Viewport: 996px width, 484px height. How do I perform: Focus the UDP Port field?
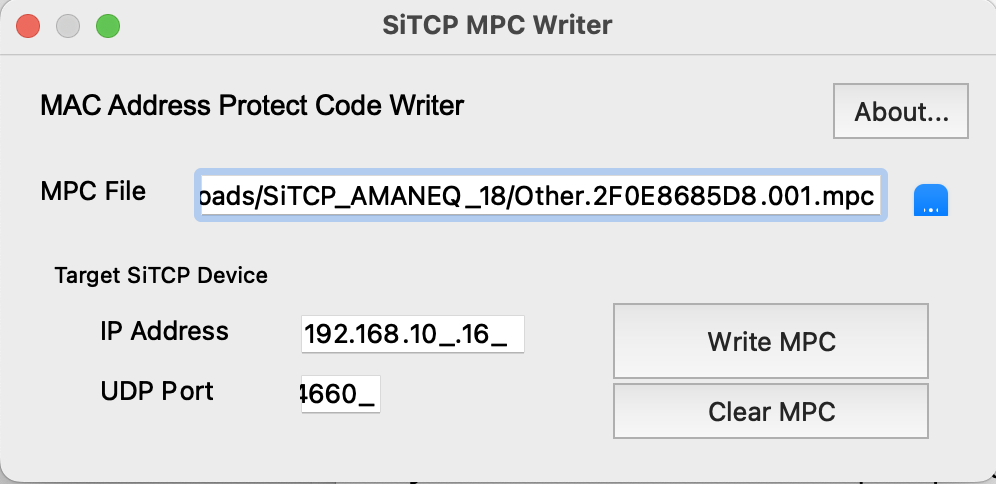point(339,396)
